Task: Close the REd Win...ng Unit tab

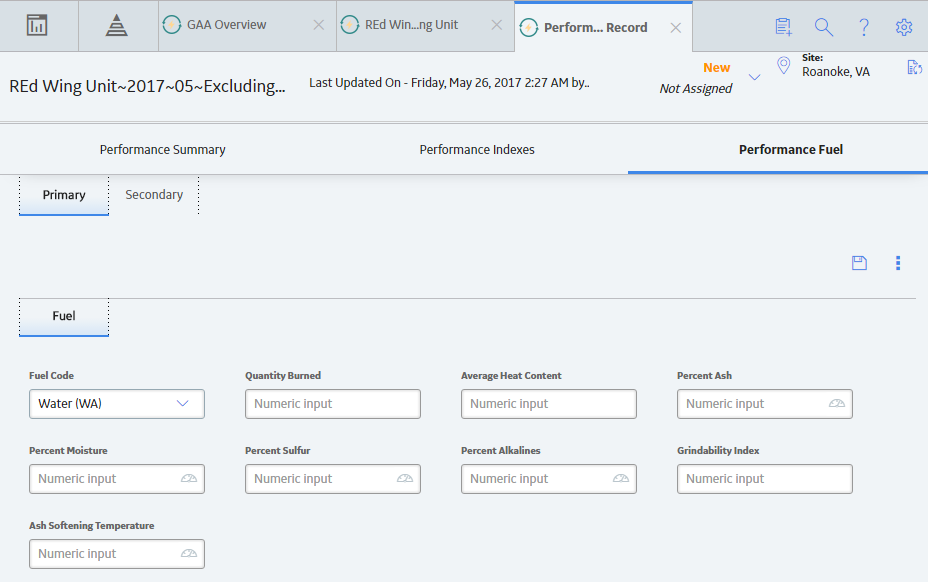Action: pos(497,25)
